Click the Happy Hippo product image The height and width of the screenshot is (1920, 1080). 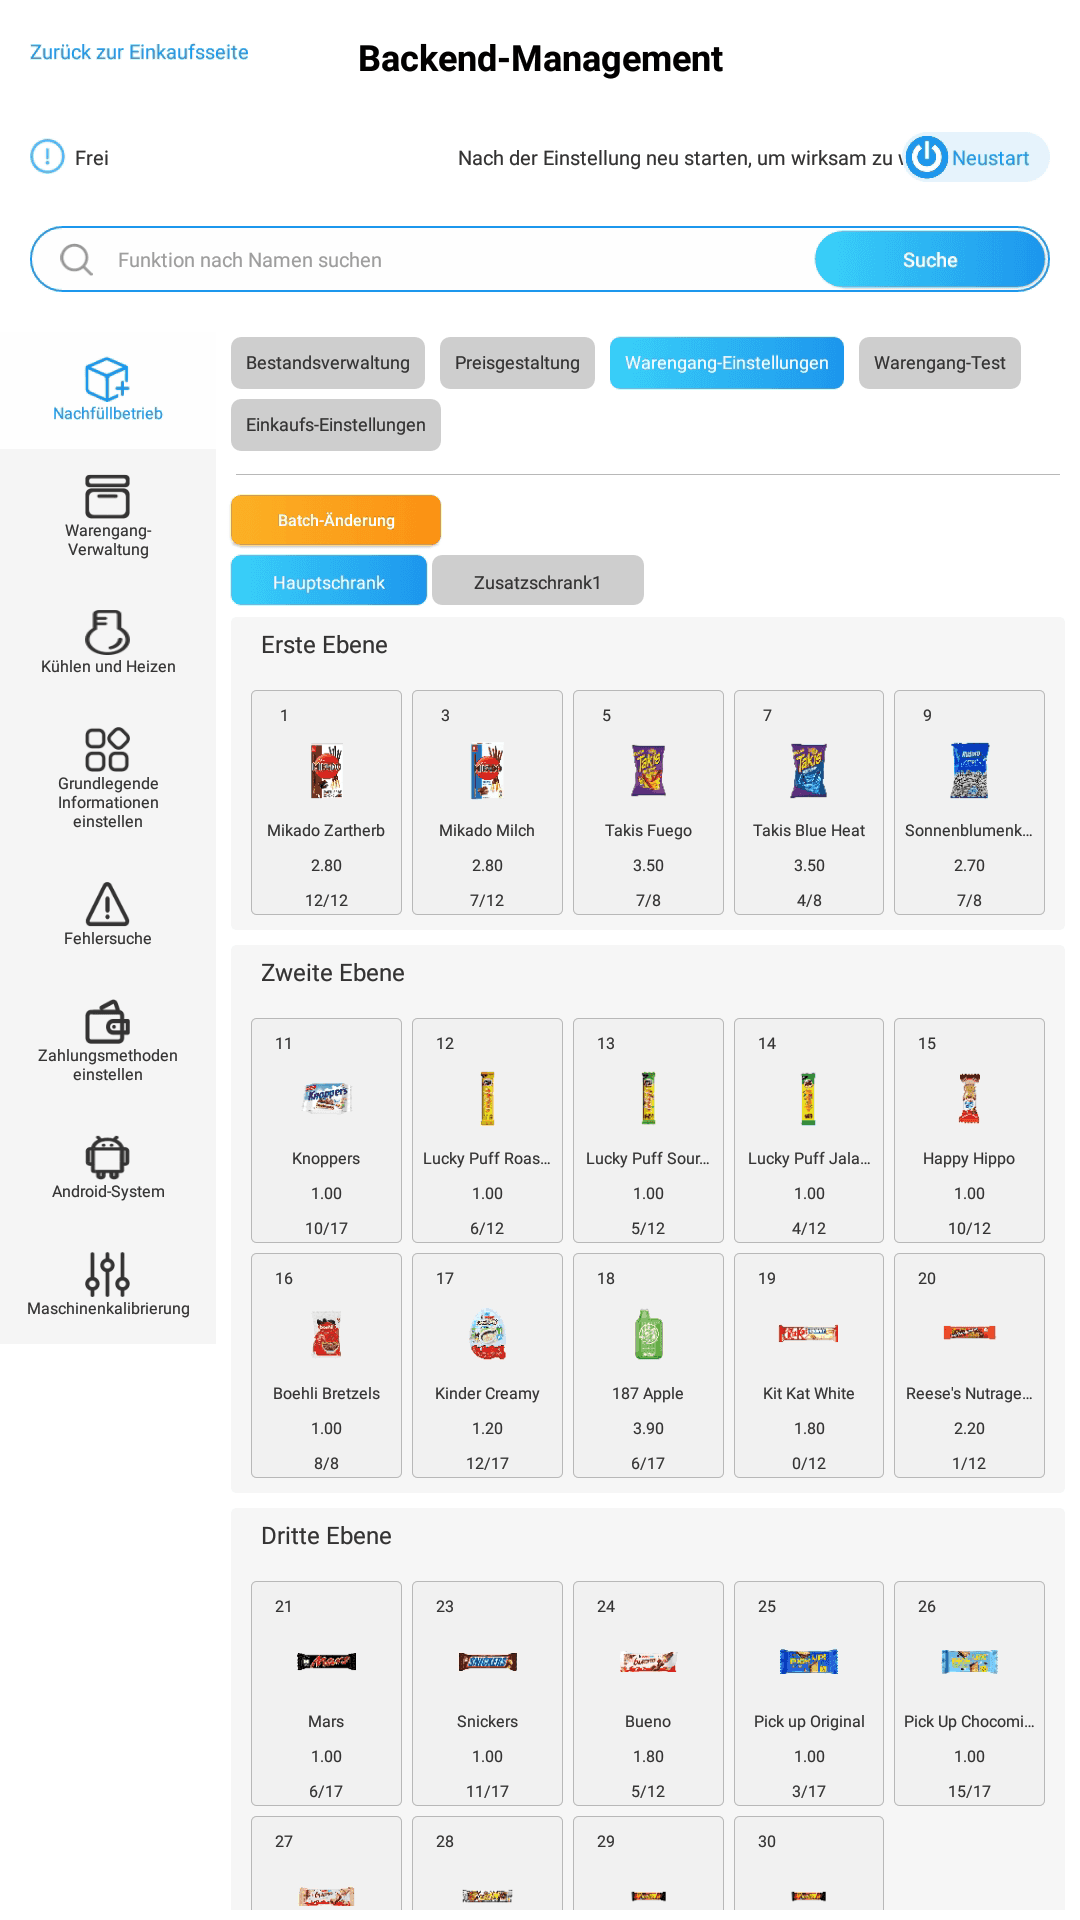click(x=969, y=1098)
